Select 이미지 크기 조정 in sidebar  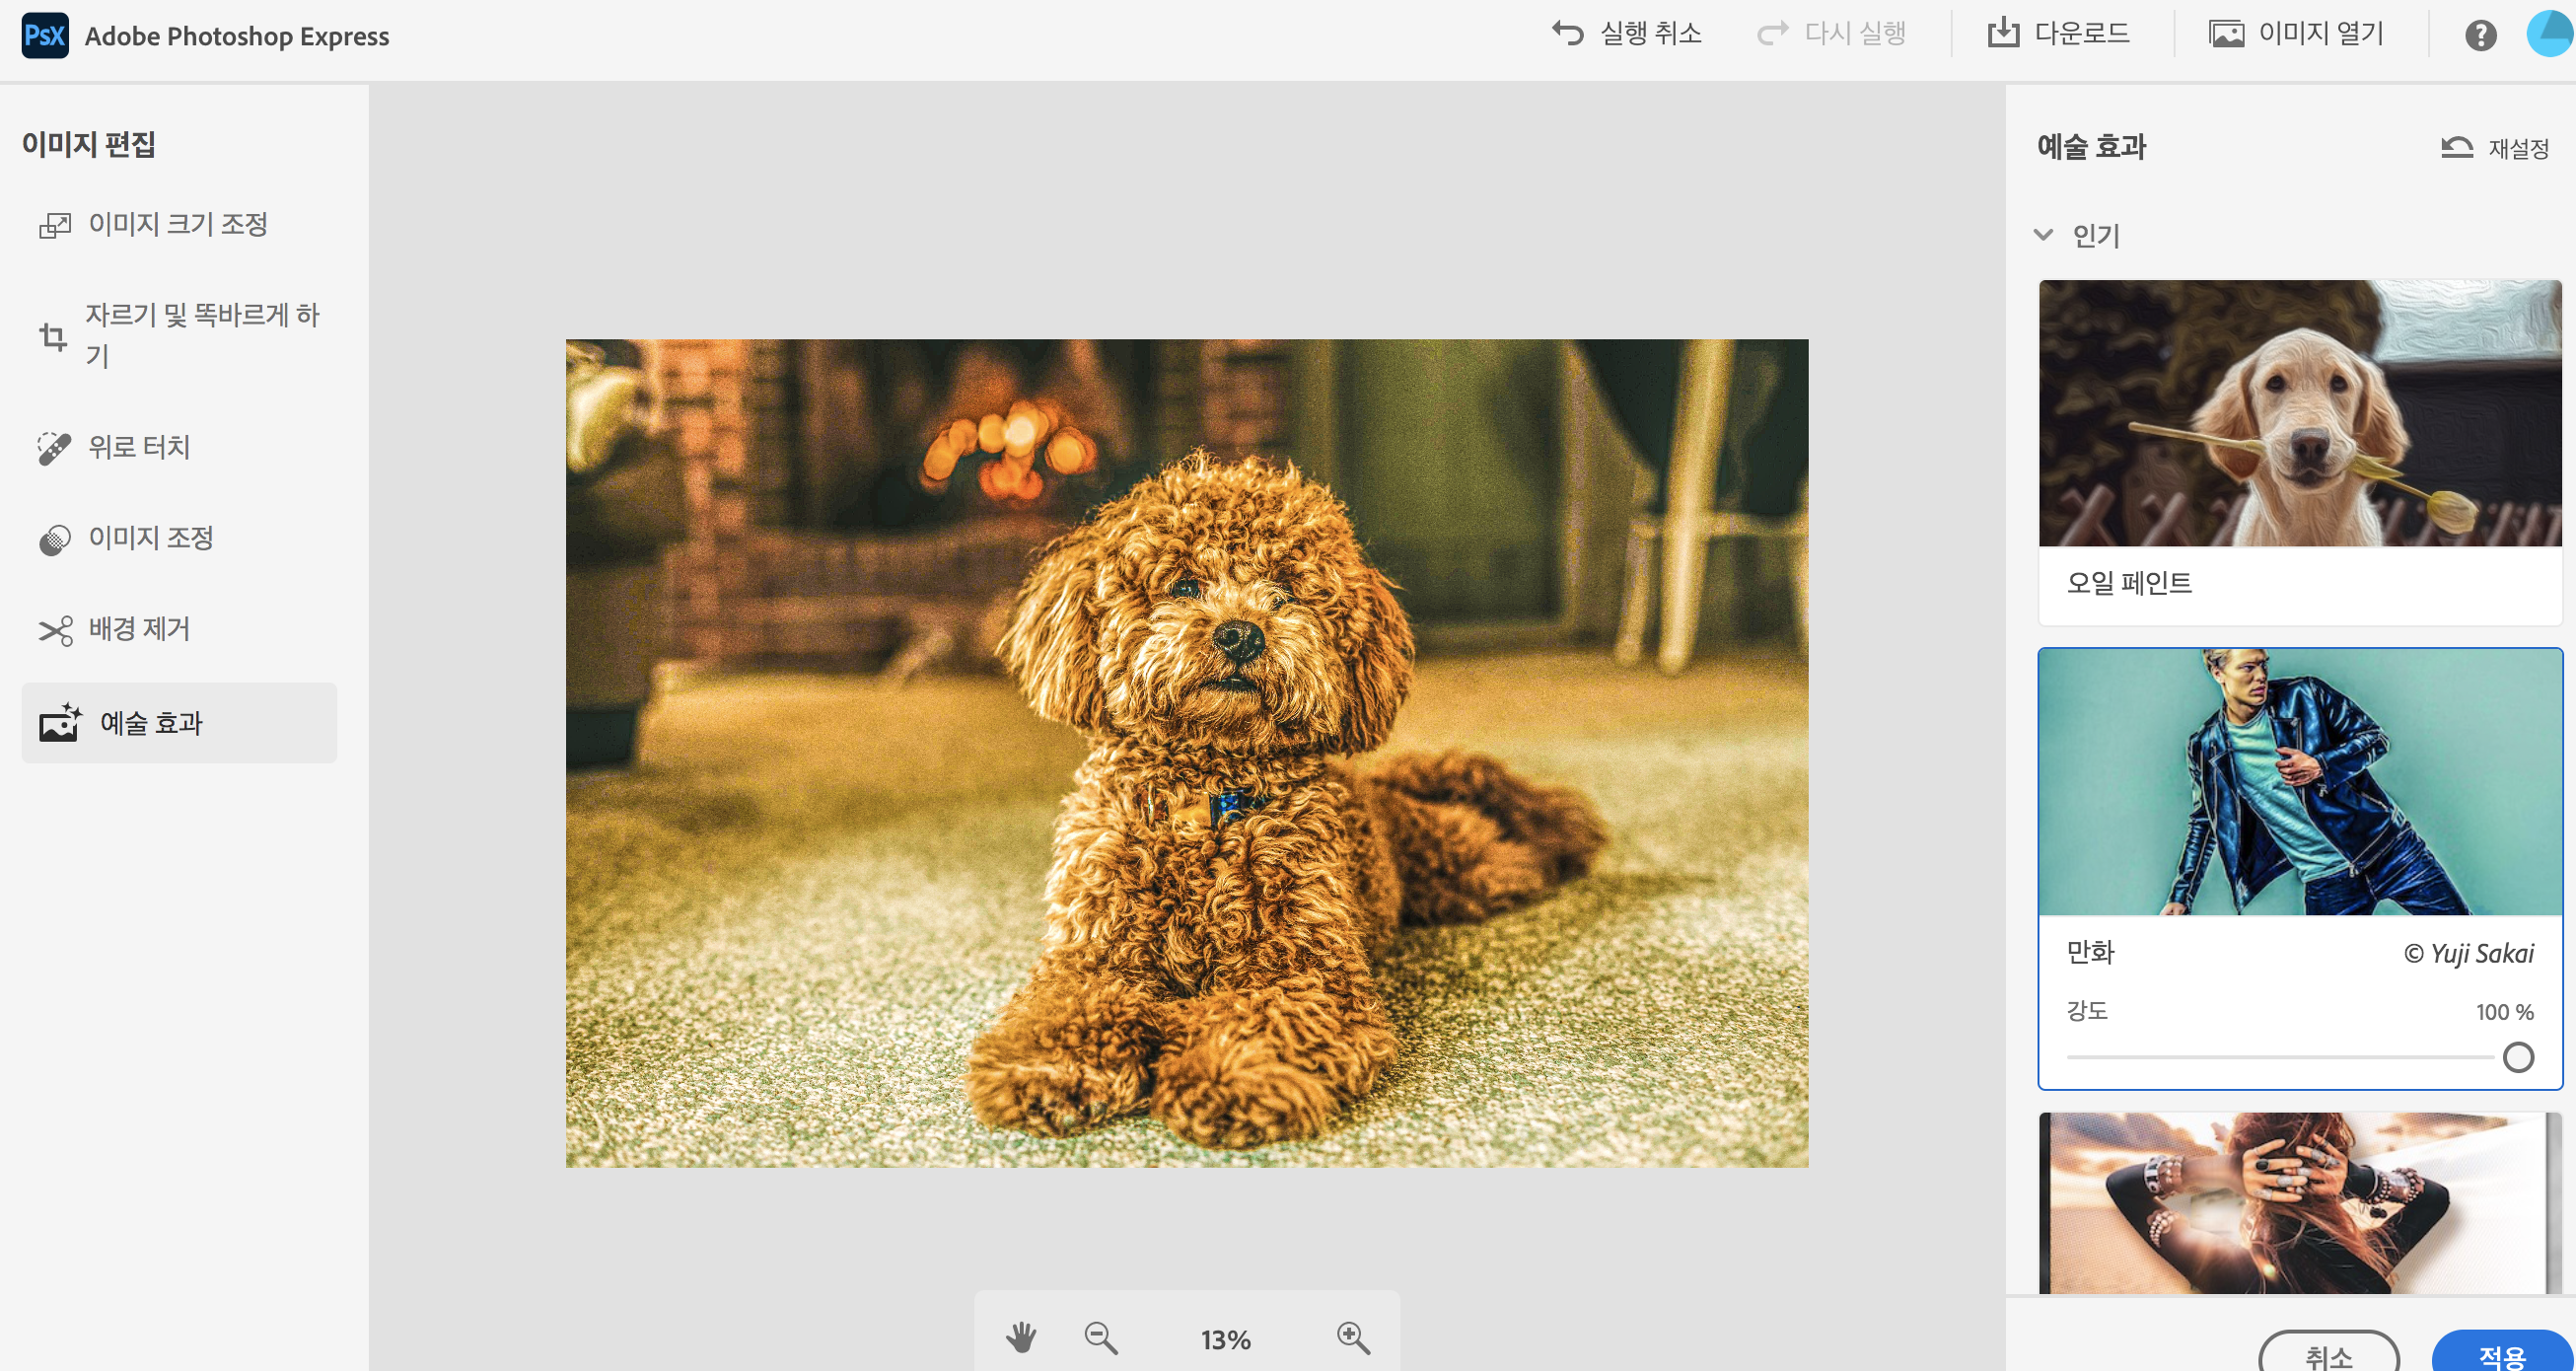point(178,224)
